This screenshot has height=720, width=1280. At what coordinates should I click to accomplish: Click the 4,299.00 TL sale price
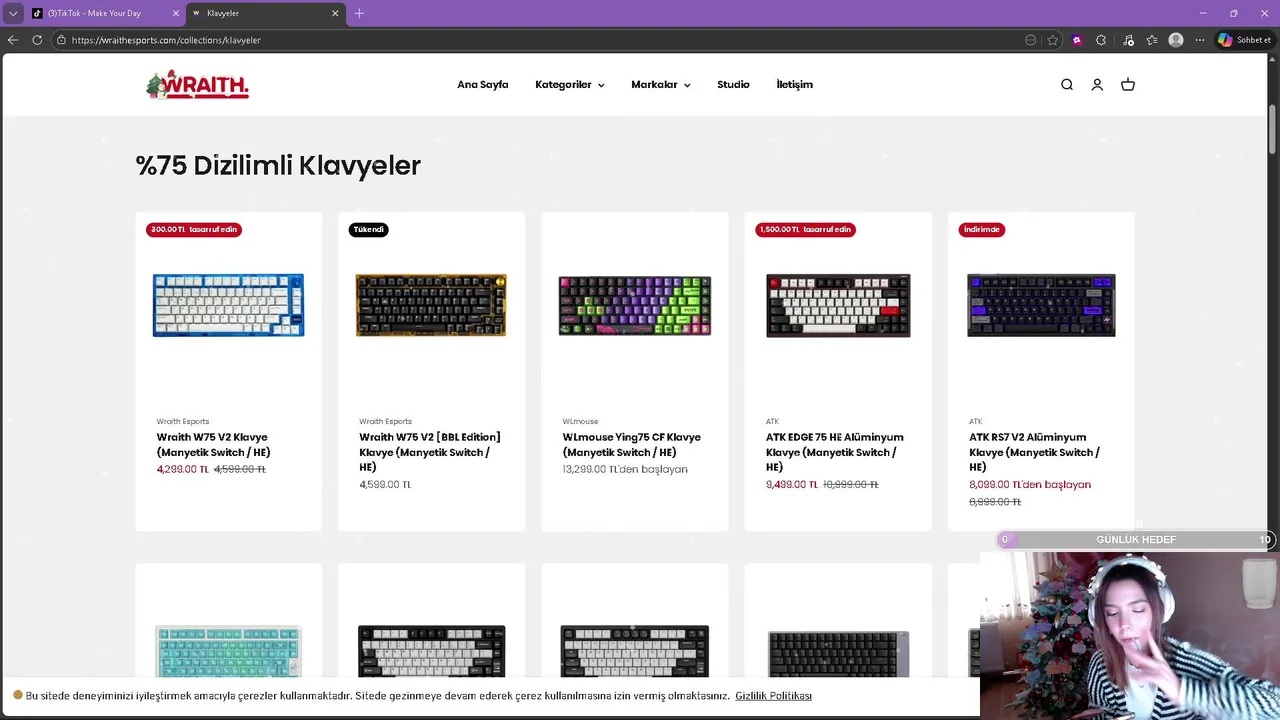[x=182, y=469]
